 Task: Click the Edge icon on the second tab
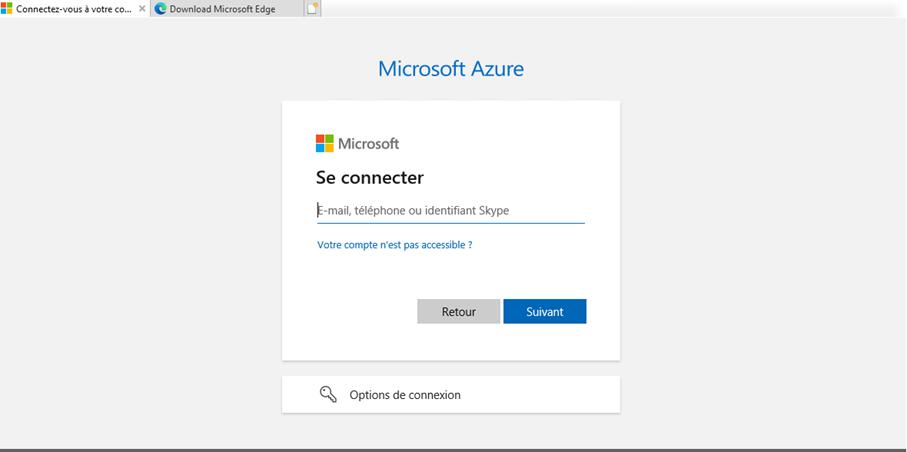(x=160, y=9)
